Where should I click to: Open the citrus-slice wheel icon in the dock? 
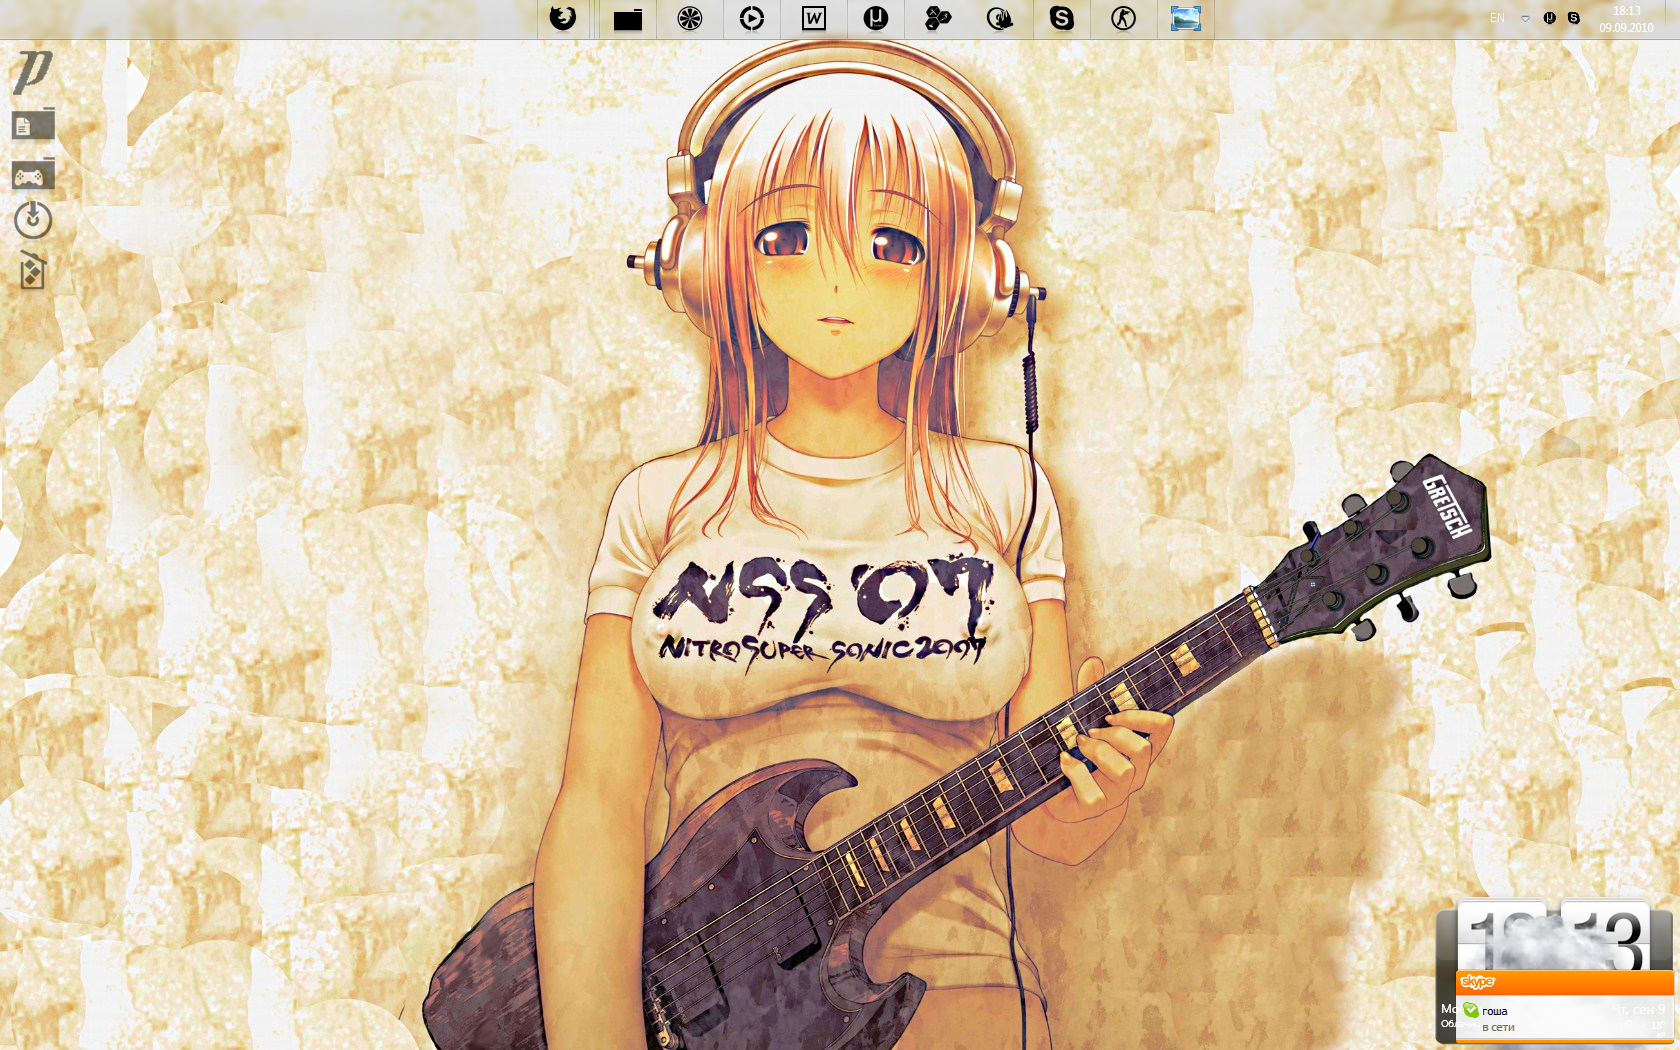(x=690, y=18)
